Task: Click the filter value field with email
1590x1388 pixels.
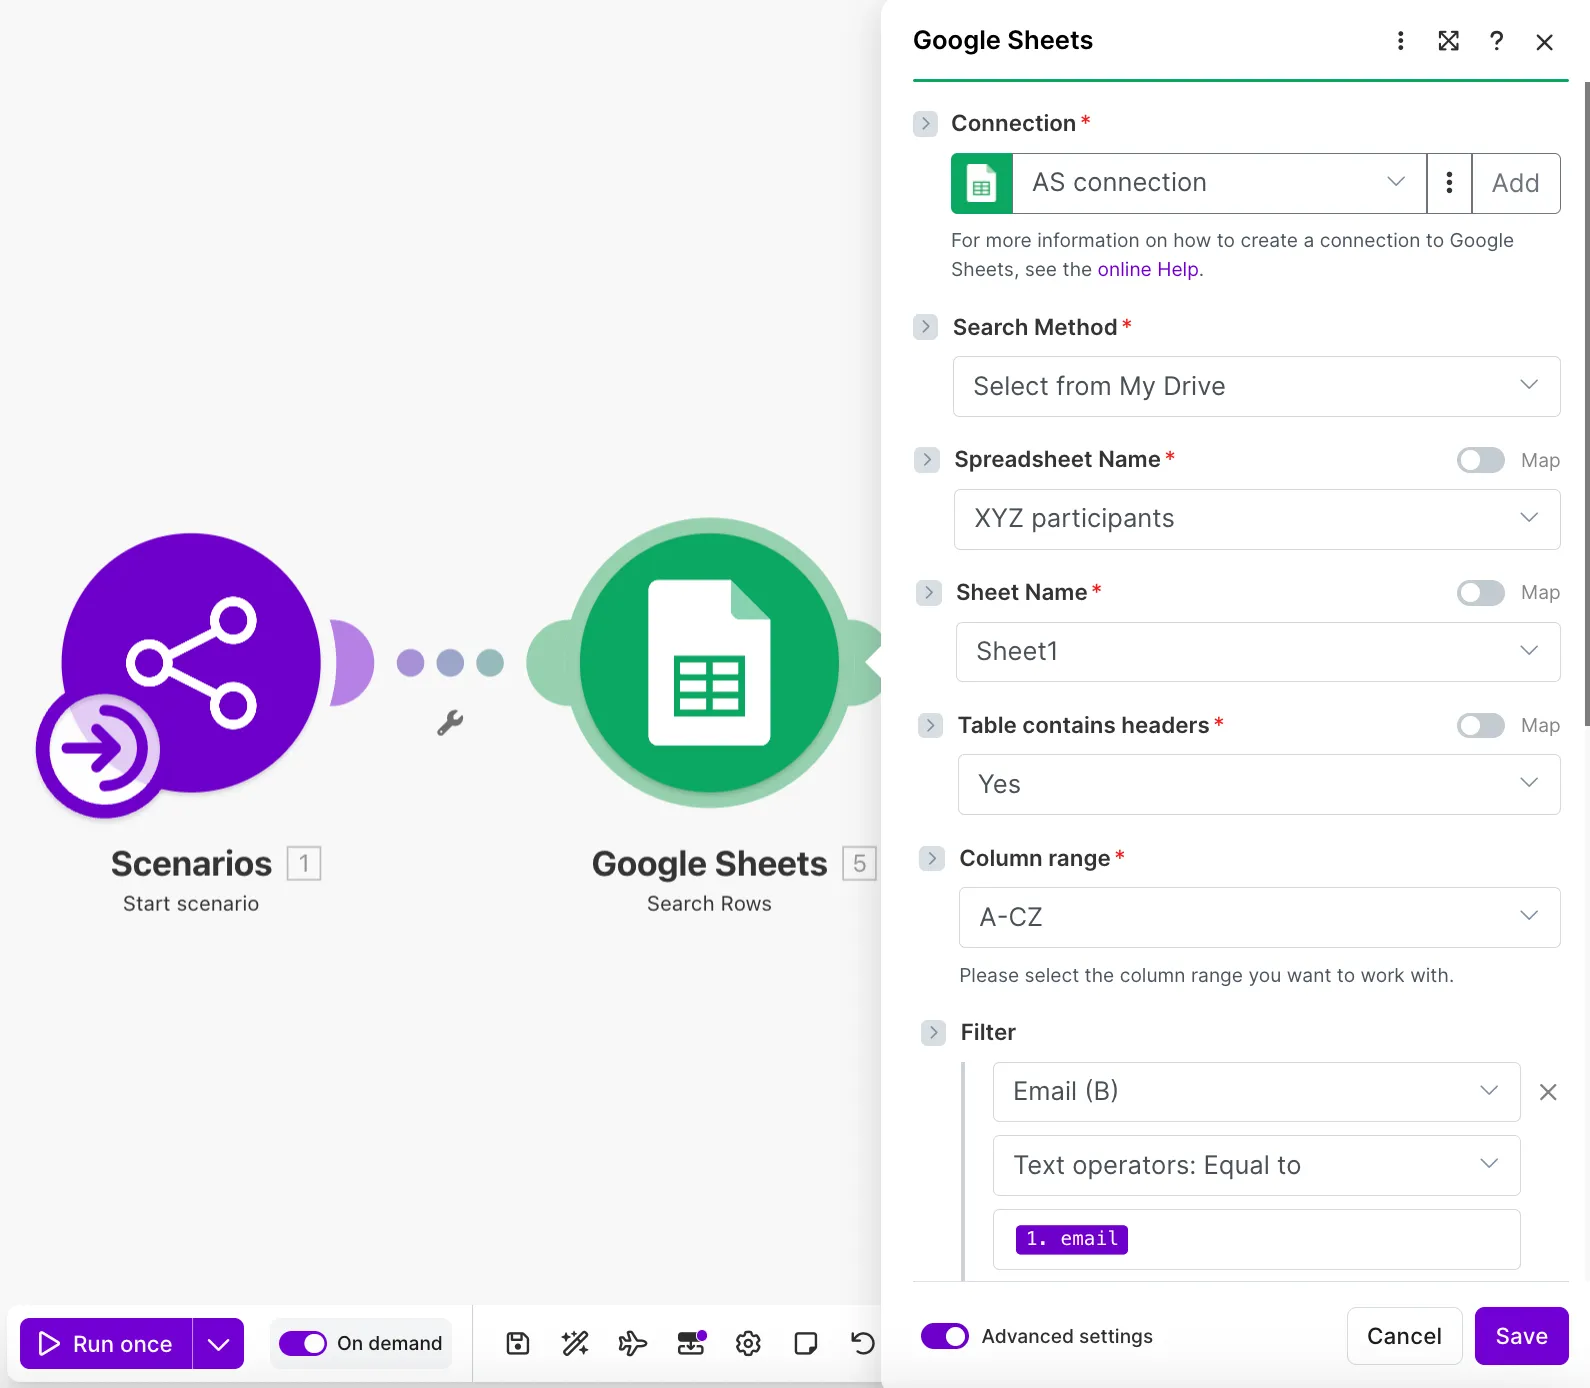Action: point(1256,1239)
